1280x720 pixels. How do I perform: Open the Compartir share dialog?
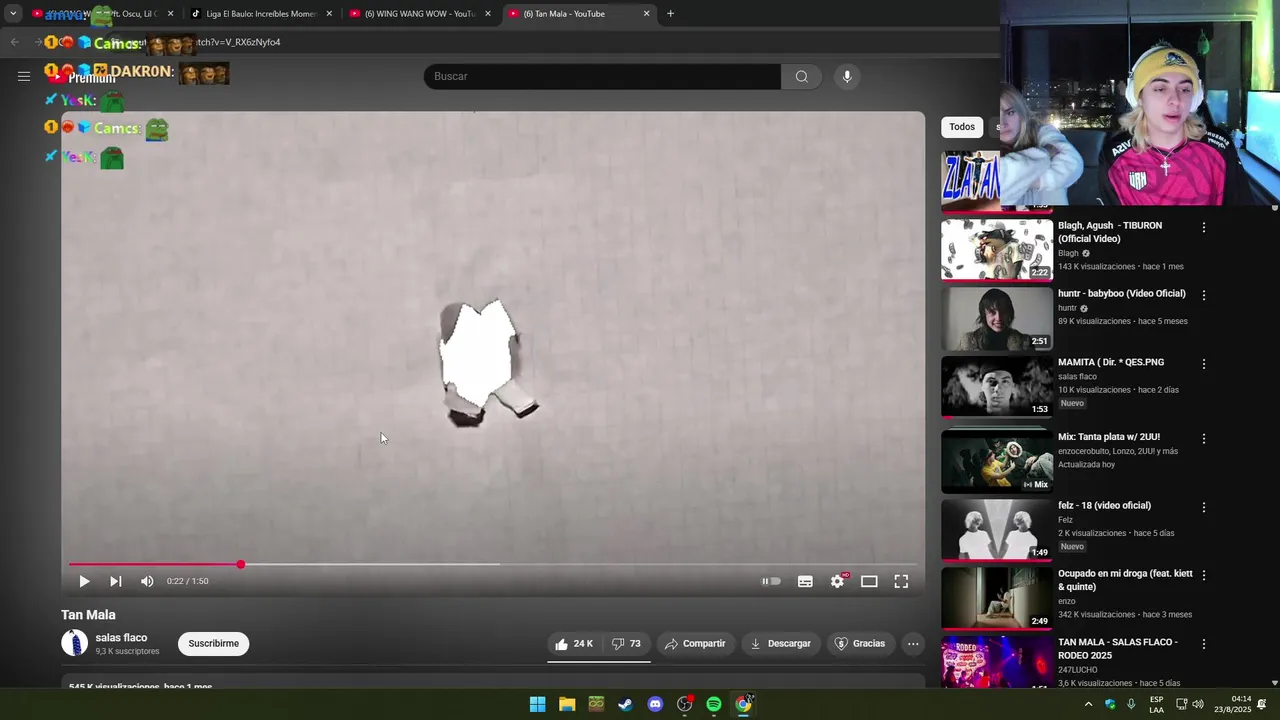[695, 644]
